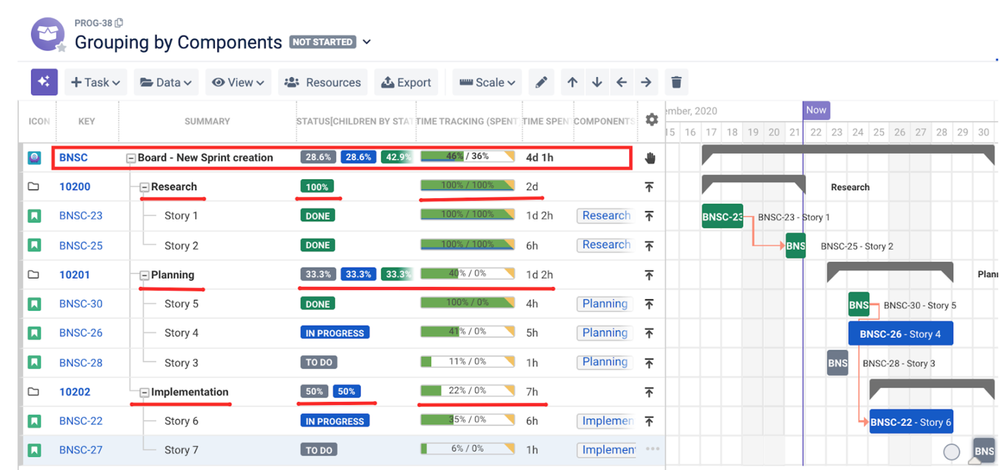This screenshot has width=999, height=470.
Task: Click the arrow-to-top icon on Research row
Action: pos(649,187)
